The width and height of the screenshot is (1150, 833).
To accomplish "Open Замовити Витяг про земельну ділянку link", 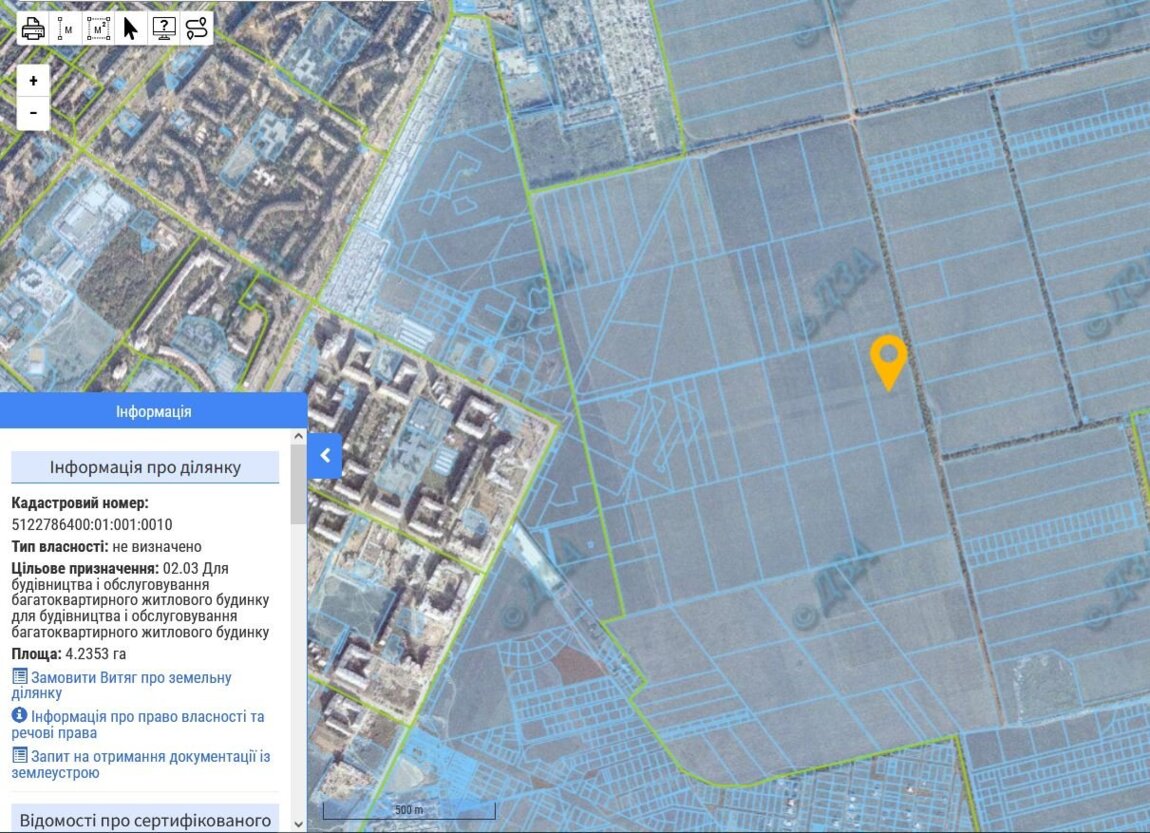I will coord(121,685).
